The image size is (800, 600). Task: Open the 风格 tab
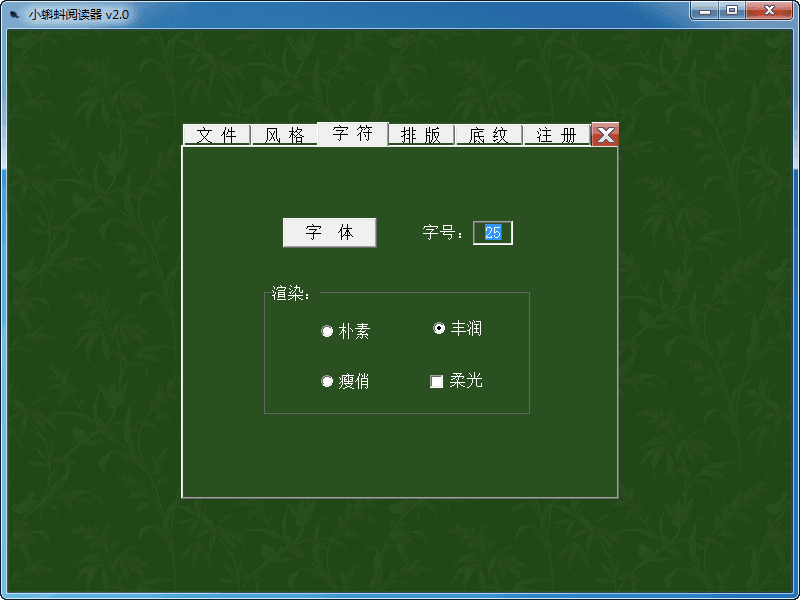coord(285,133)
